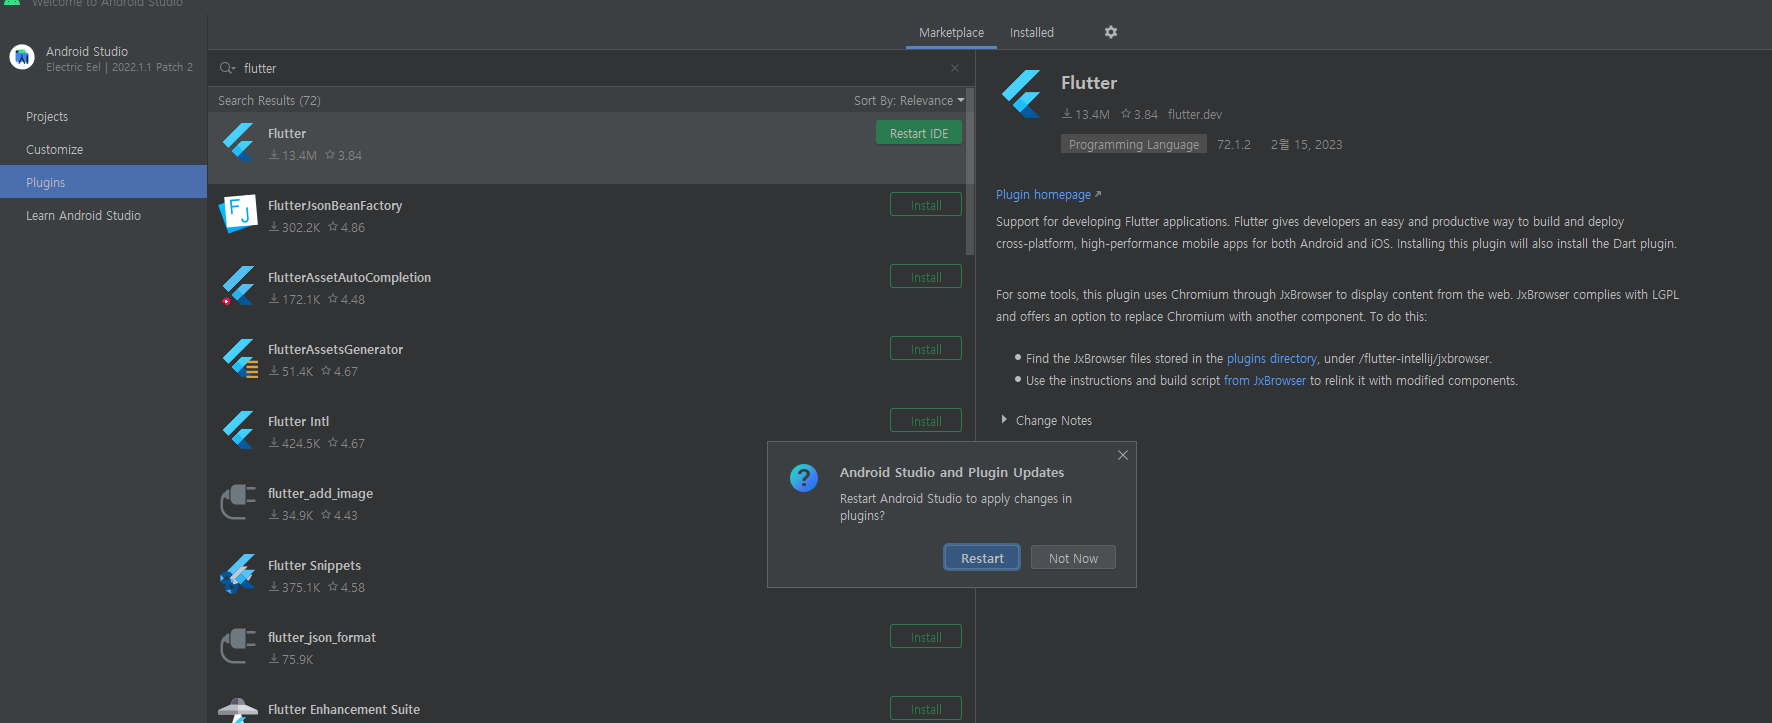Open the Sort By Relevance dropdown
1772x723 pixels.
(909, 100)
